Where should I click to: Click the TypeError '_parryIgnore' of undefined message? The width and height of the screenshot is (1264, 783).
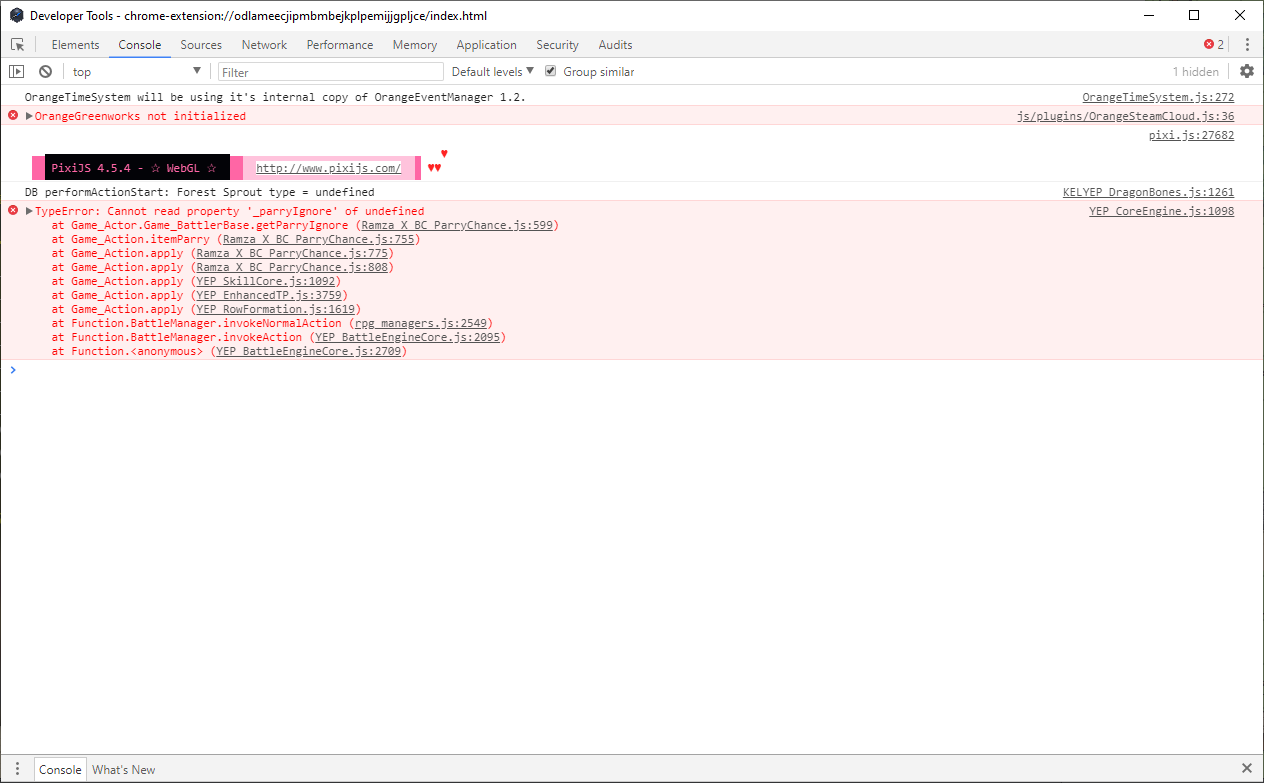click(x=229, y=211)
